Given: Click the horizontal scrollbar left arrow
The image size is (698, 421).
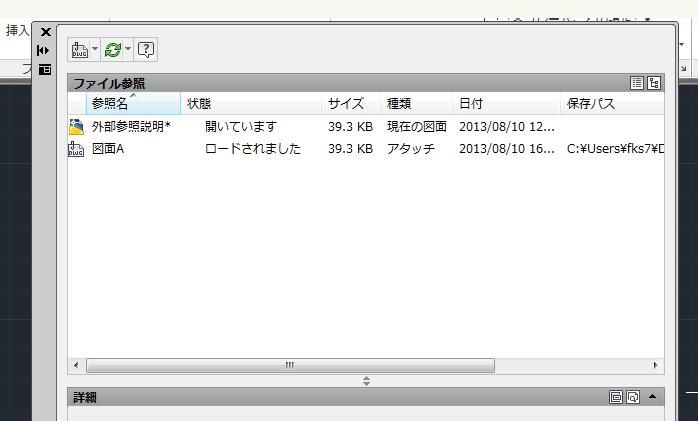Looking at the screenshot, I should [76, 365].
